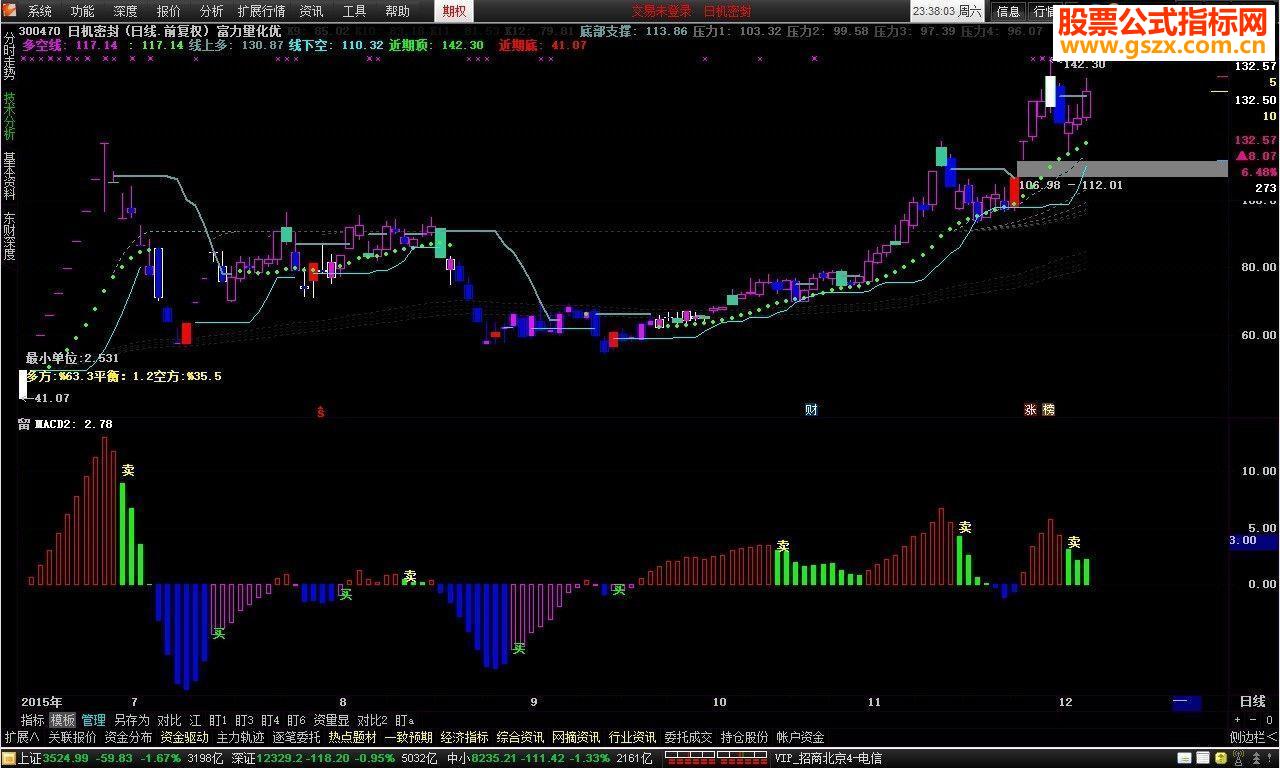Open the 深度 menu
1280x768 pixels.
pos(125,11)
